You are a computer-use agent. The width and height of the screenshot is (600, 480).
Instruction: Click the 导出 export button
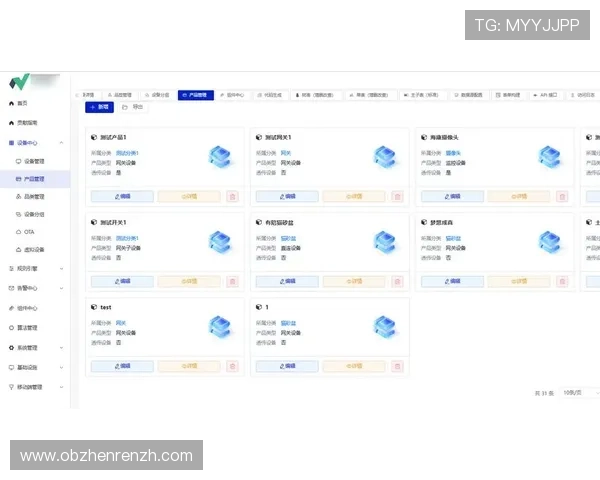click(132, 107)
